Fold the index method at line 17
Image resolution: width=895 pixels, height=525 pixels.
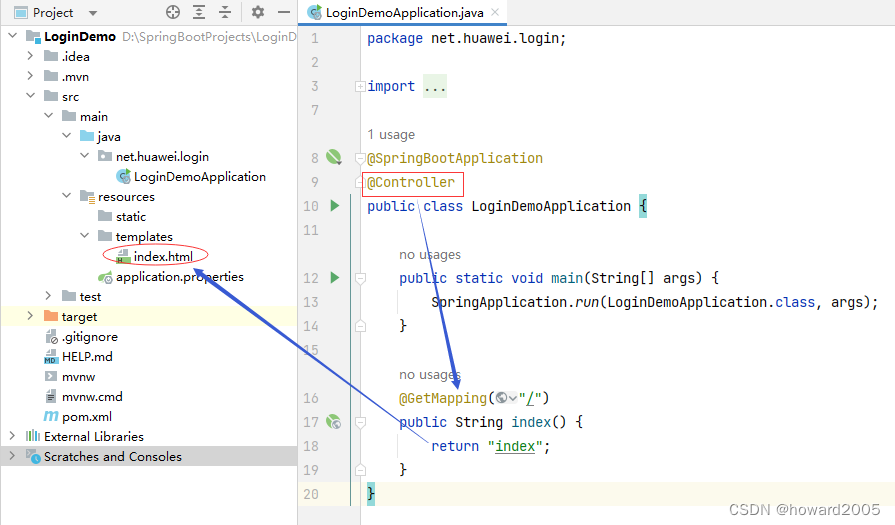tap(360, 422)
